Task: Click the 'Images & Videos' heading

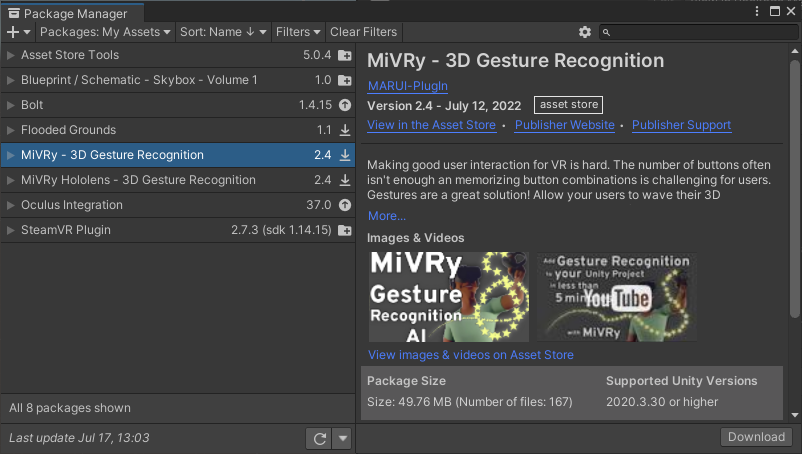Action: click(x=415, y=238)
